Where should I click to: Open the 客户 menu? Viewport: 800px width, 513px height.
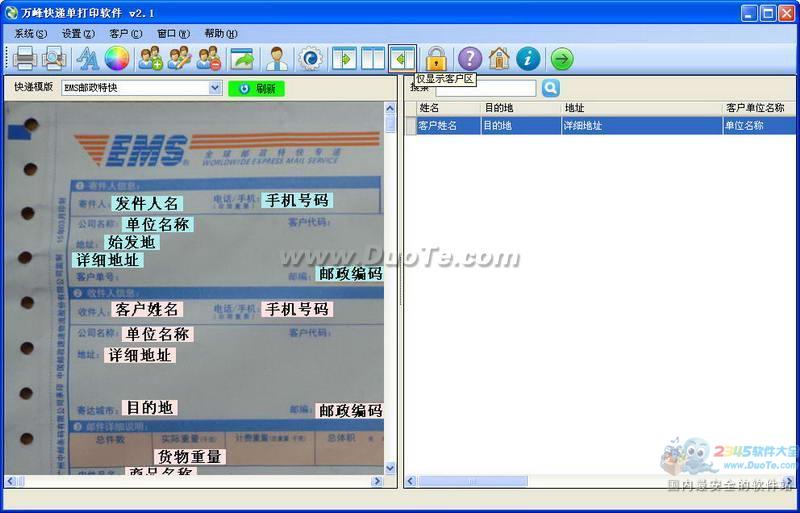[x=126, y=34]
